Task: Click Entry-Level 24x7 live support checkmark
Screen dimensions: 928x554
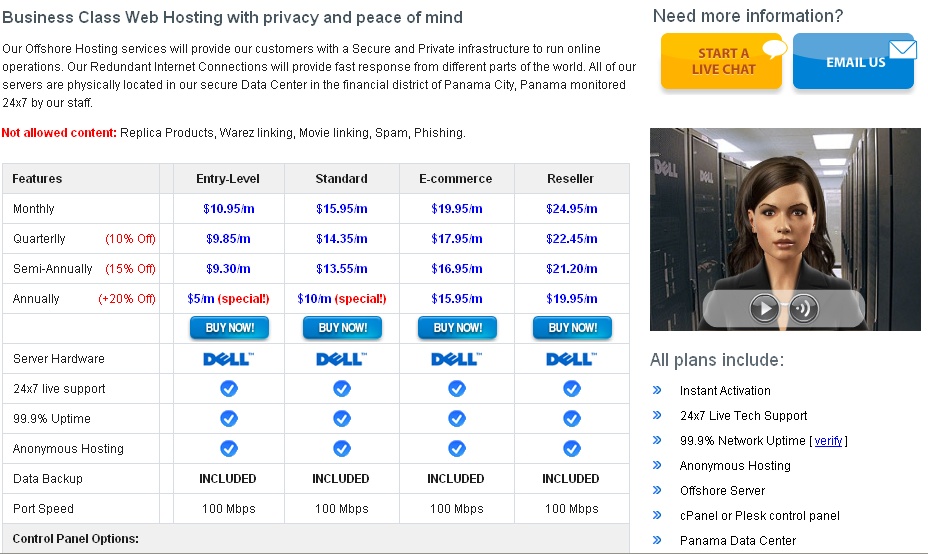Action: [229, 389]
